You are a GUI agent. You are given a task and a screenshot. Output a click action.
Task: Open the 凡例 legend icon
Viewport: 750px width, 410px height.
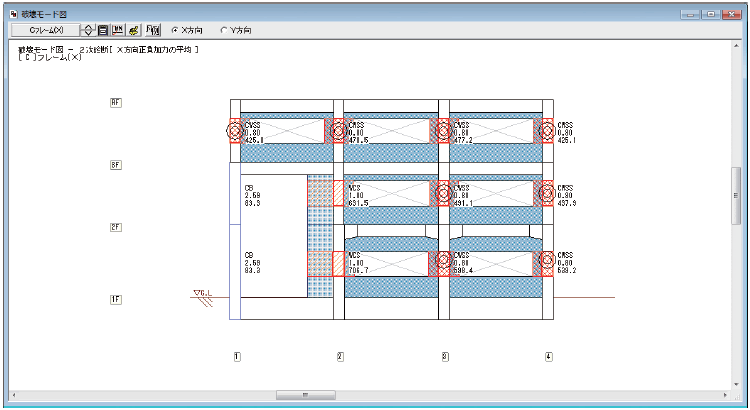point(153,30)
